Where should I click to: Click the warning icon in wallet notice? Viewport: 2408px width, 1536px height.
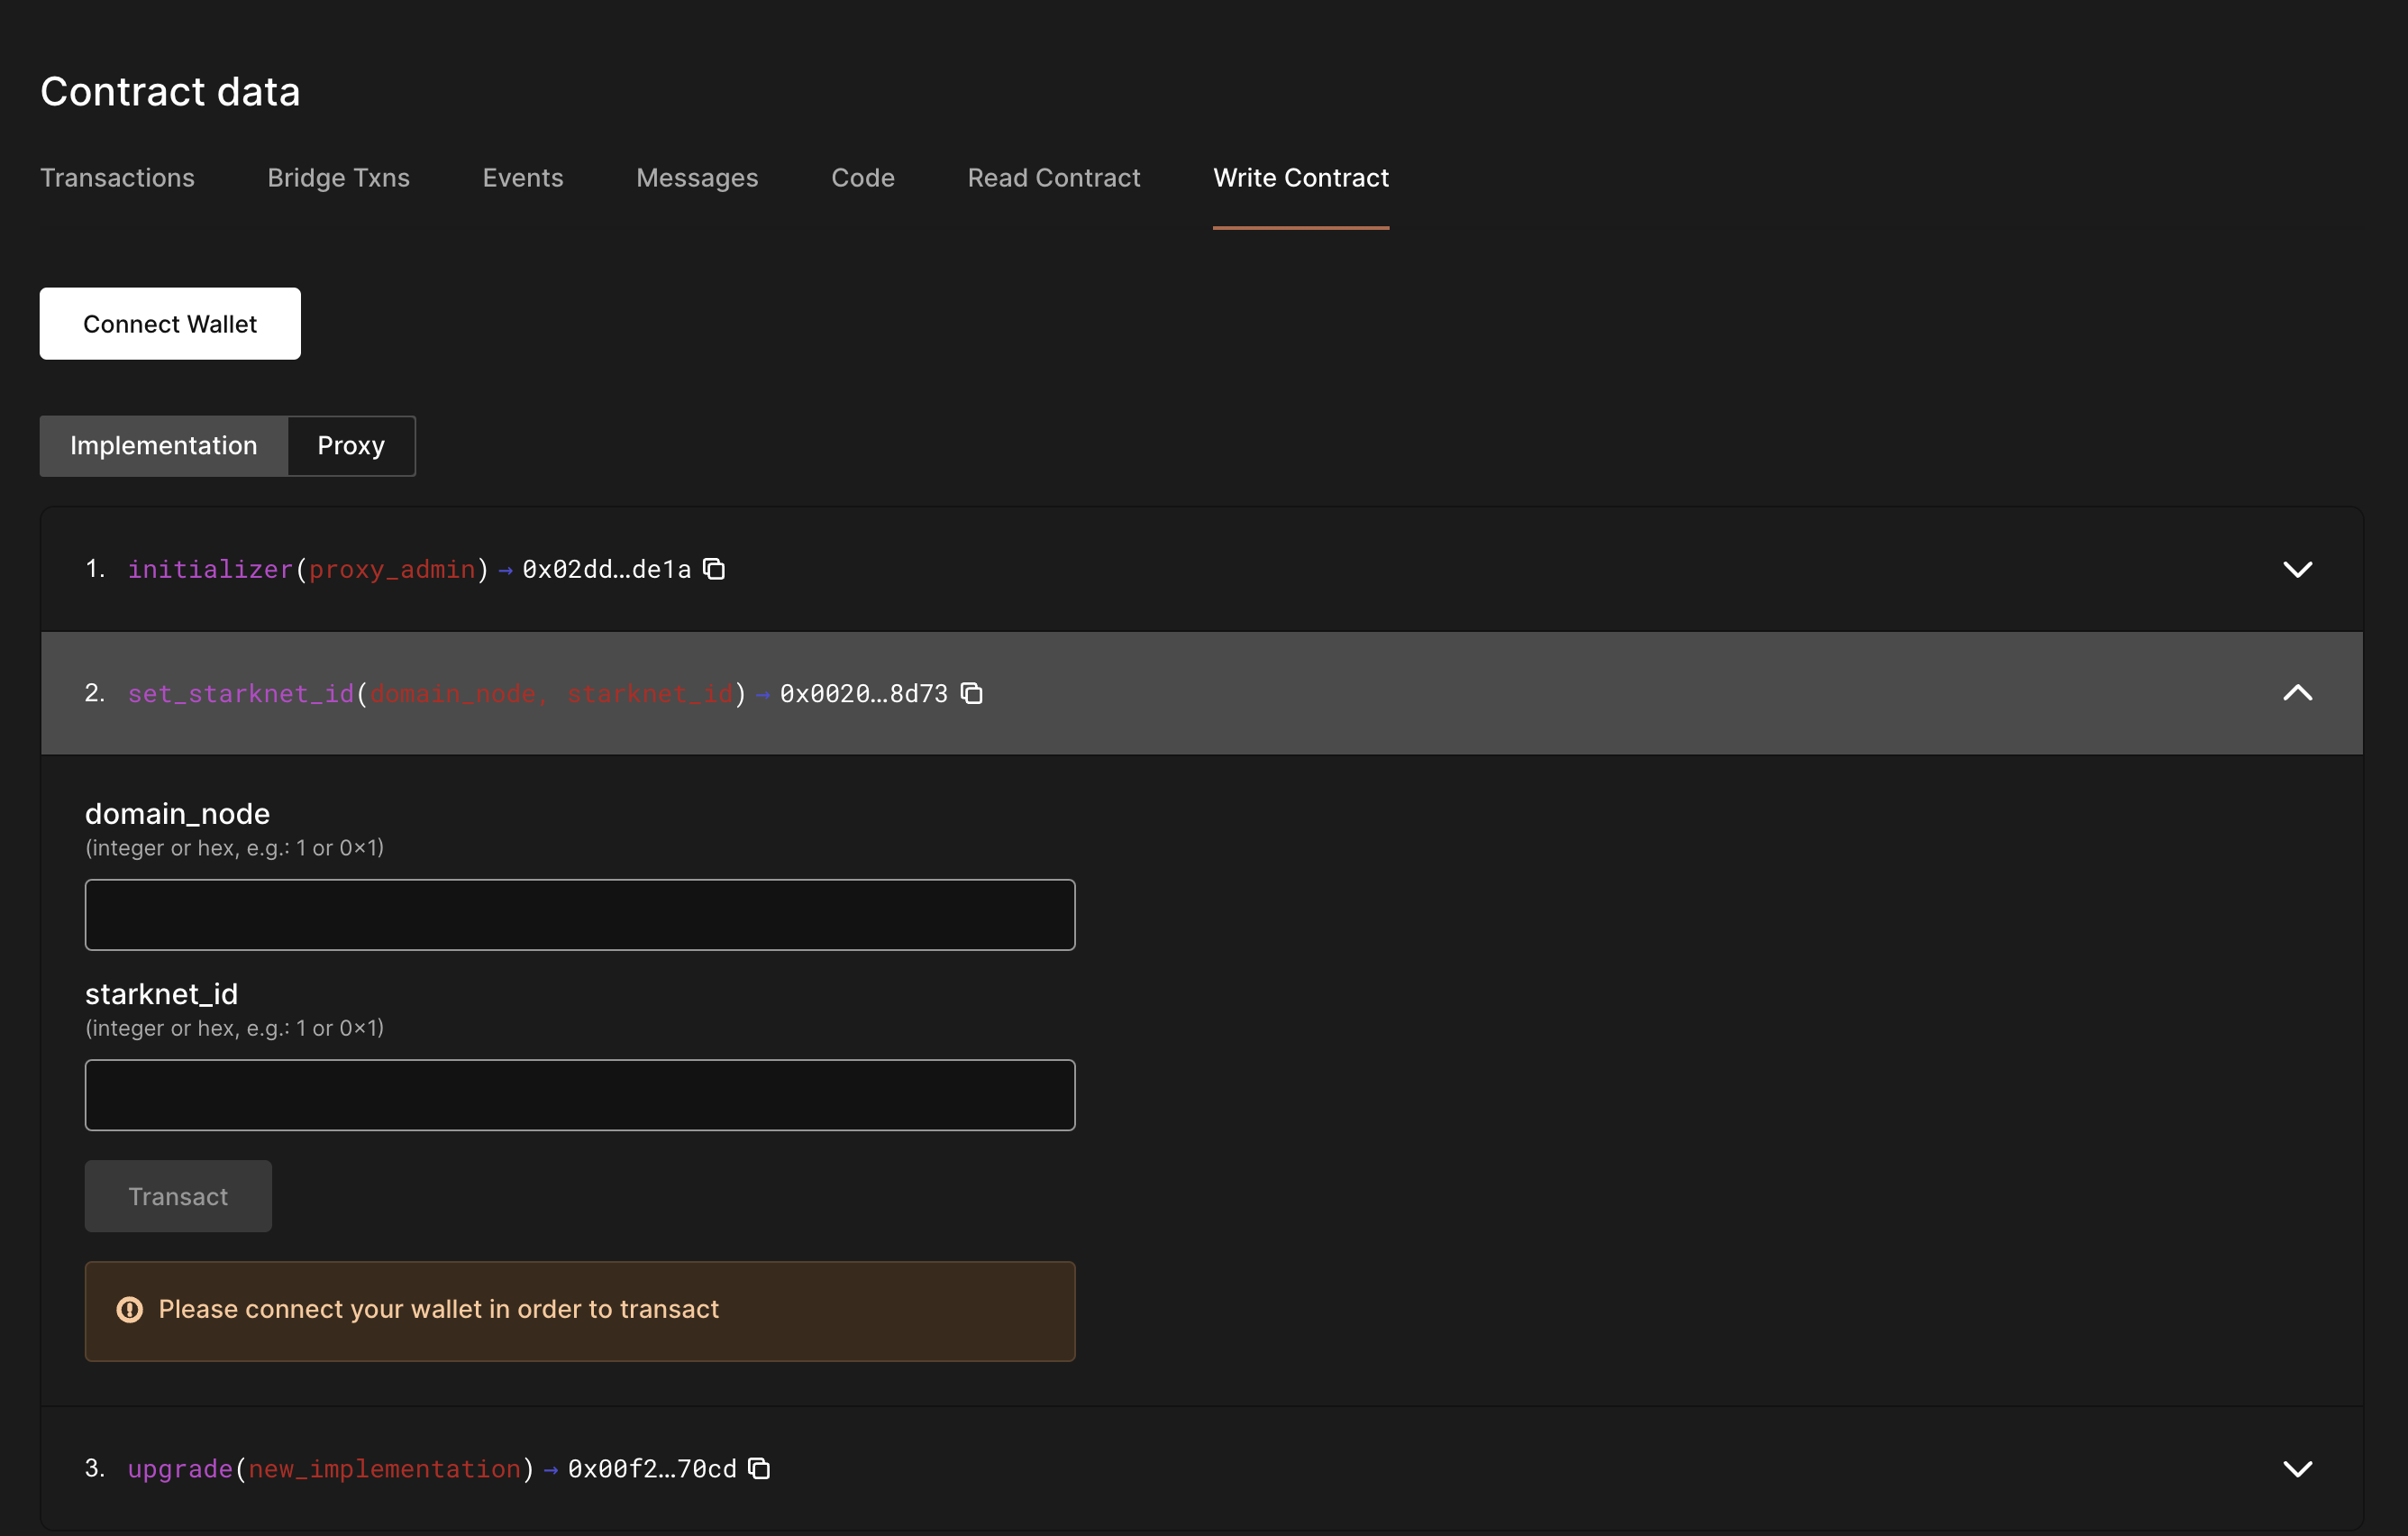[x=130, y=1309]
